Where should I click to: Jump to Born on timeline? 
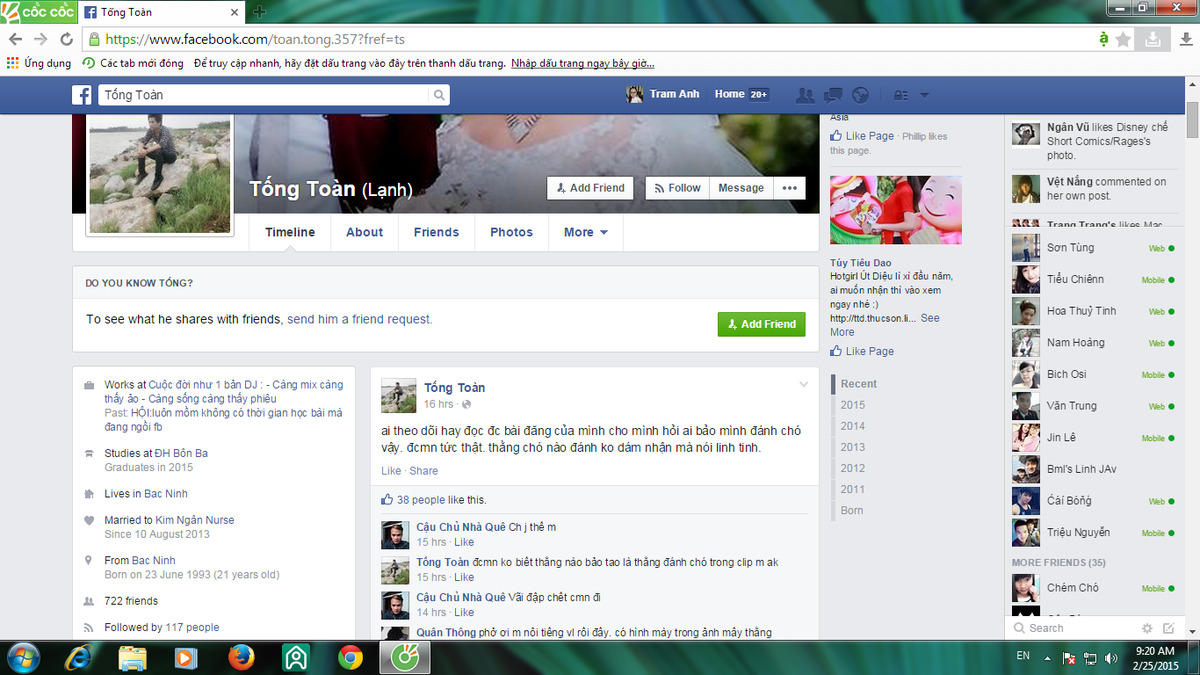click(x=852, y=510)
